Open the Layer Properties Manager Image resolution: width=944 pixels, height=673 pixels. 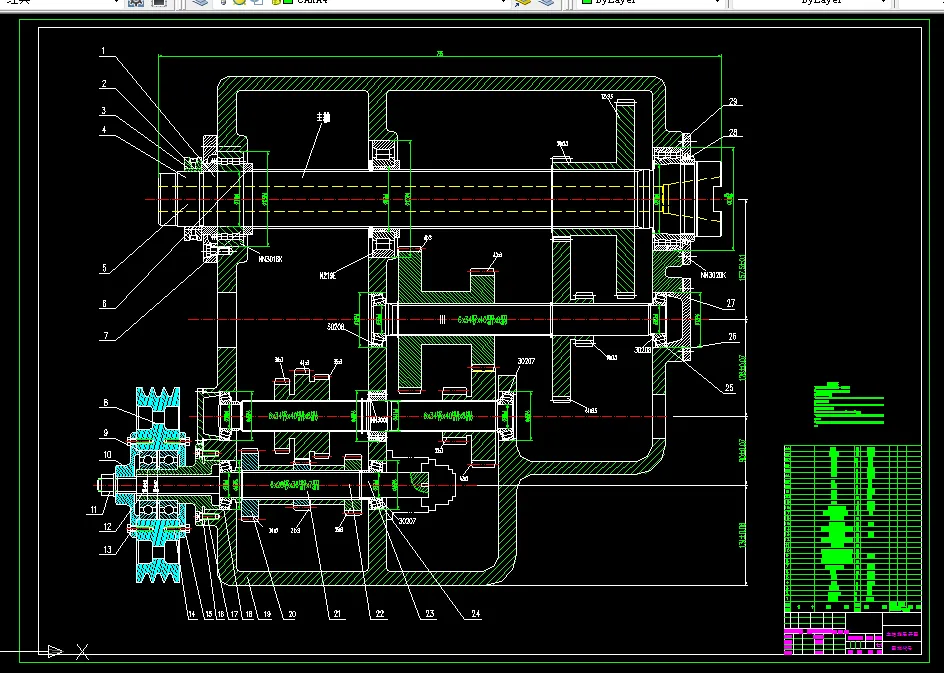[x=200, y=2]
